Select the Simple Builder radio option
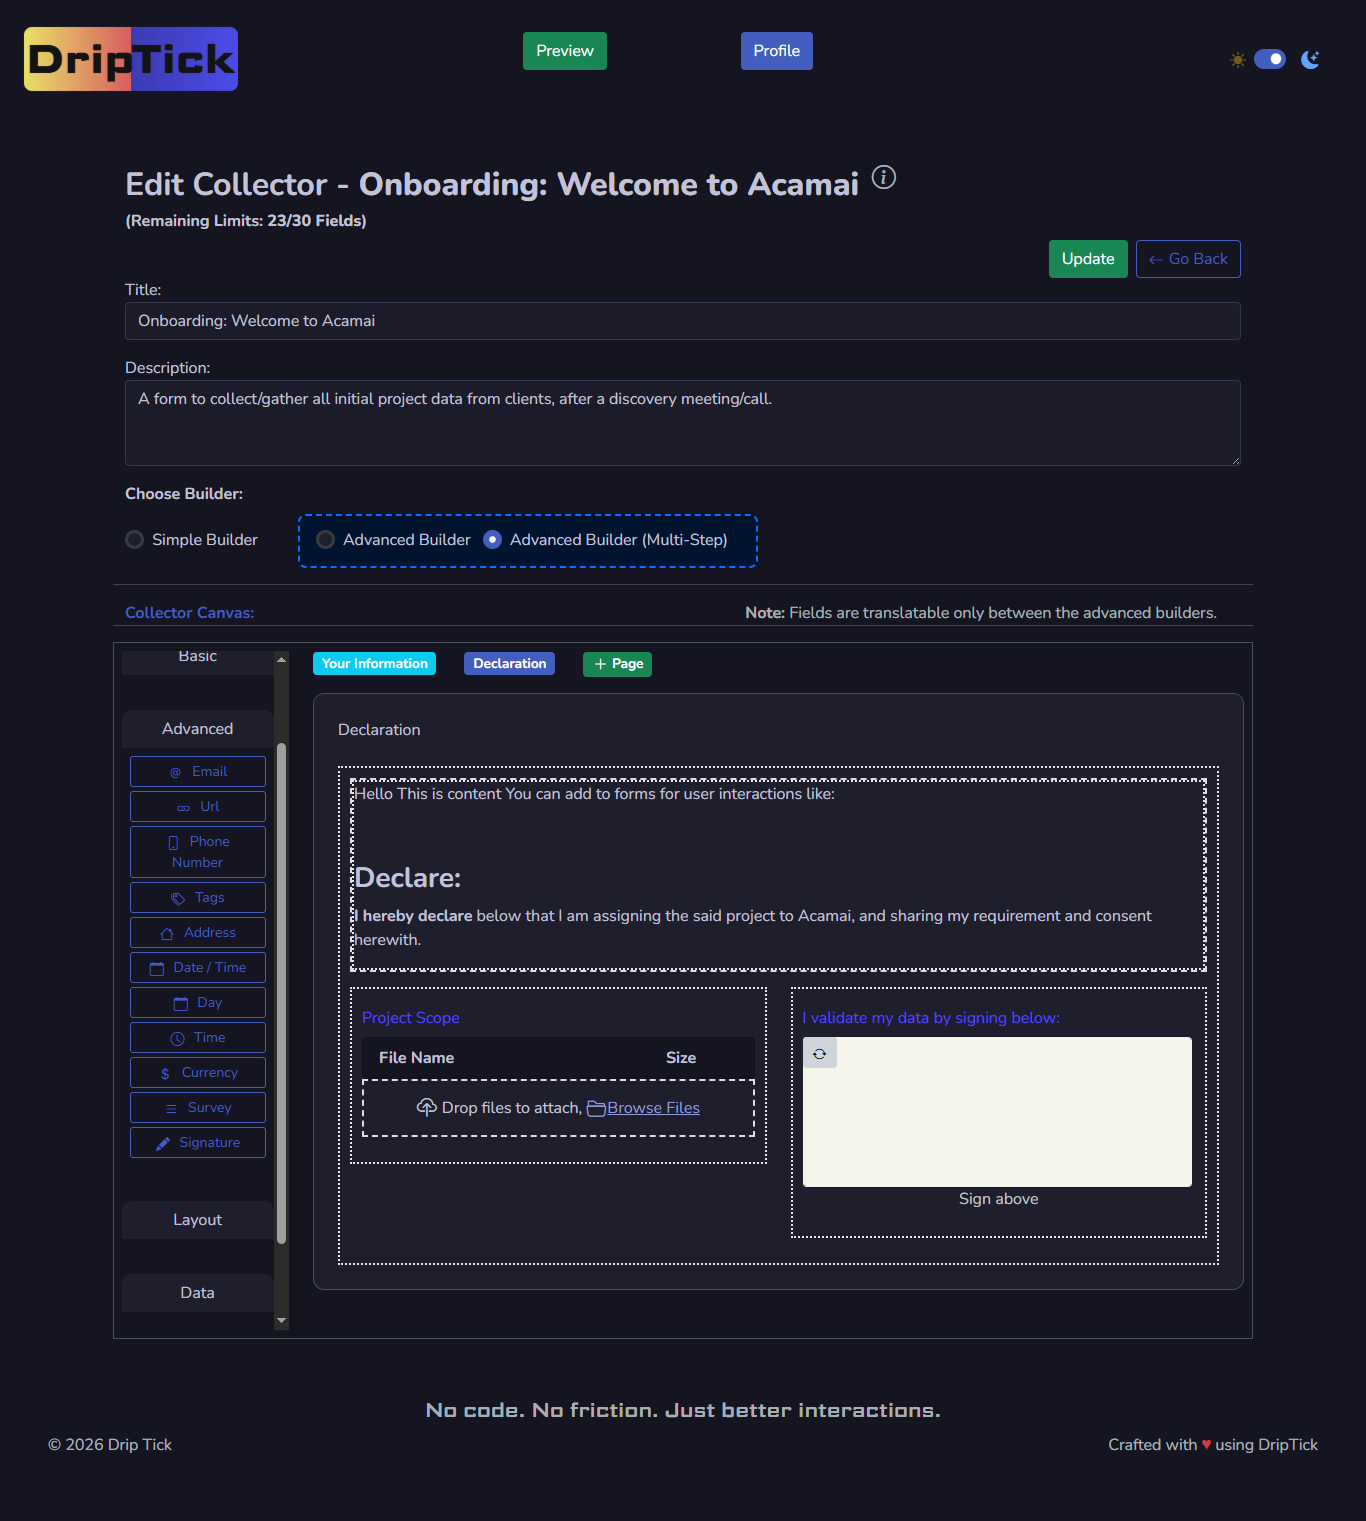The width and height of the screenshot is (1366, 1521). (x=134, y=540)
